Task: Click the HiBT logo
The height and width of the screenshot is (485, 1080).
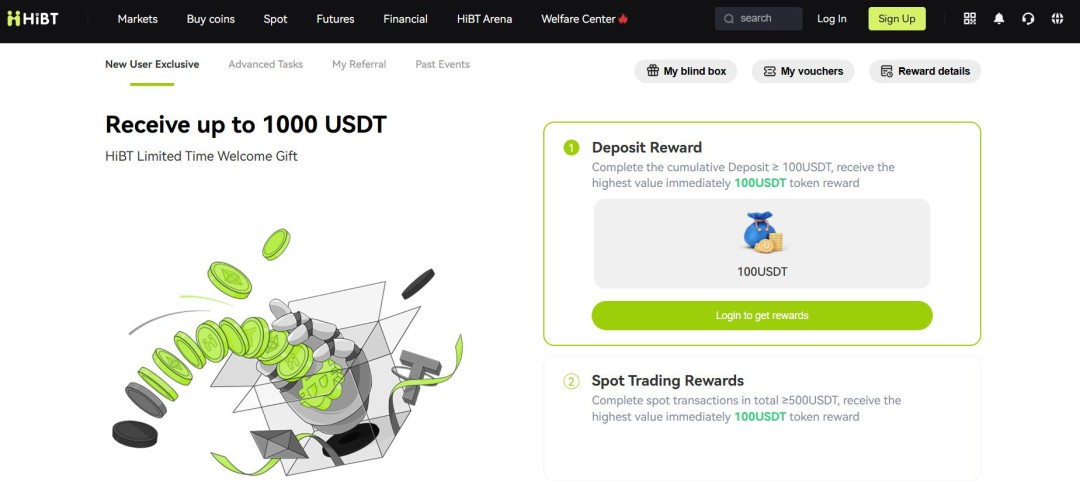Action: [32, 19]
